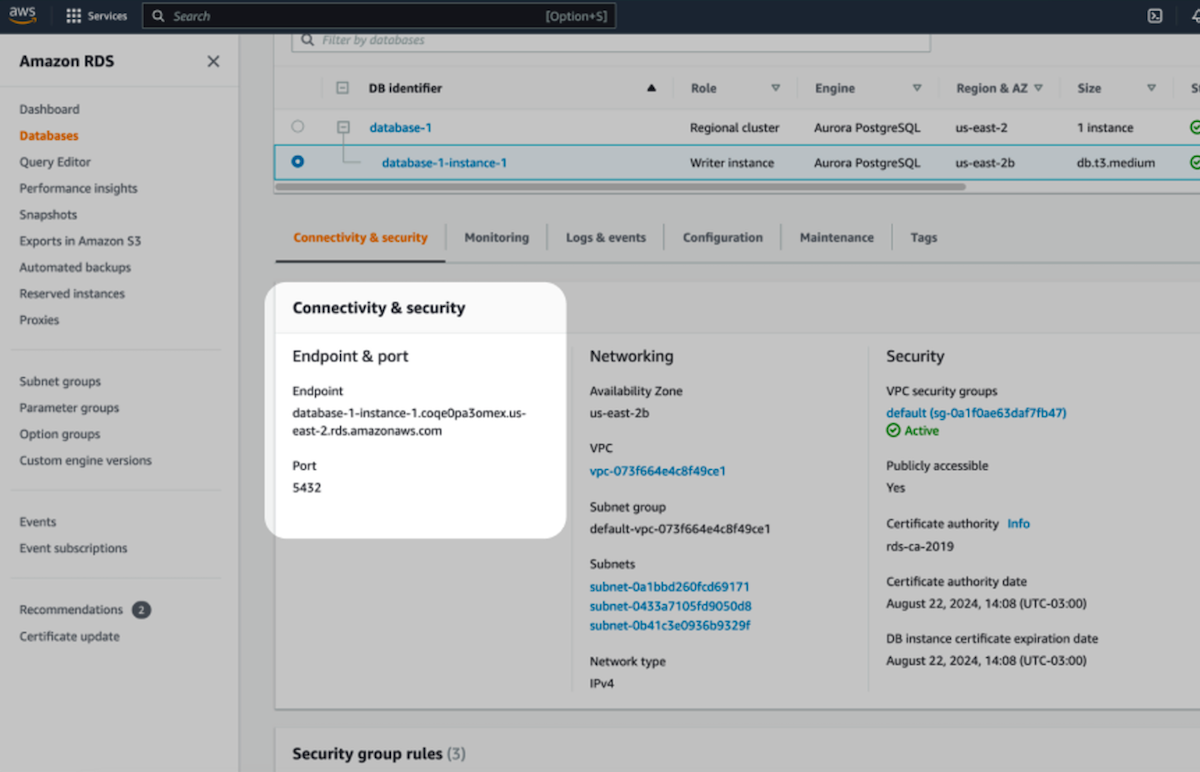Collapse the database-1 cluster tree row
Image resolution: width=1200 pixels, height=772 pixels.
coord(343,127)
